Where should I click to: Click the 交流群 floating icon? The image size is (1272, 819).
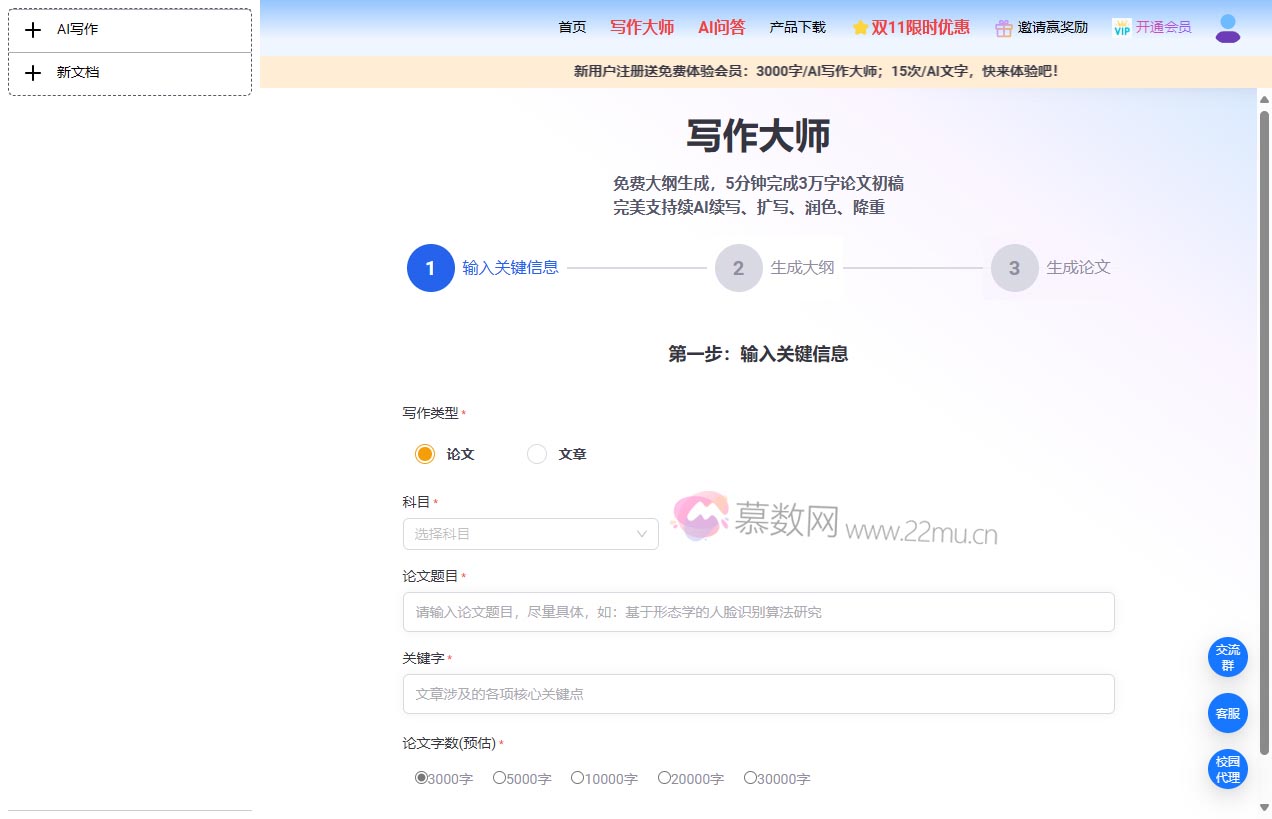coord(1227,657)
